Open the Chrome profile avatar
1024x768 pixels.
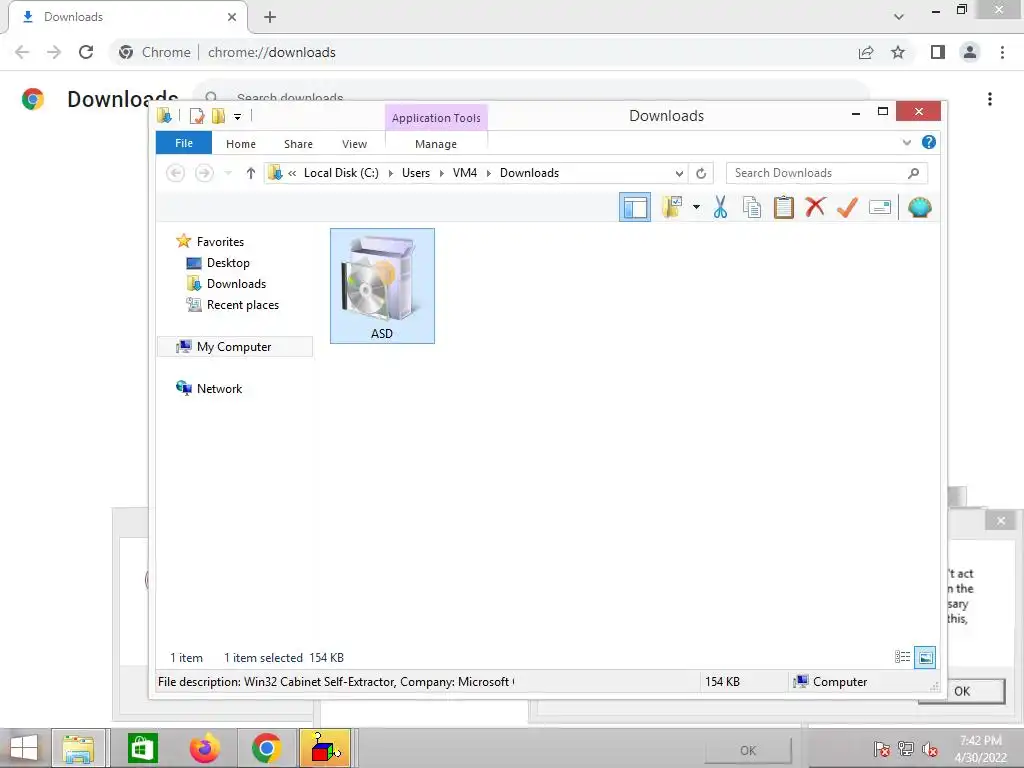(x=970, y=52)
